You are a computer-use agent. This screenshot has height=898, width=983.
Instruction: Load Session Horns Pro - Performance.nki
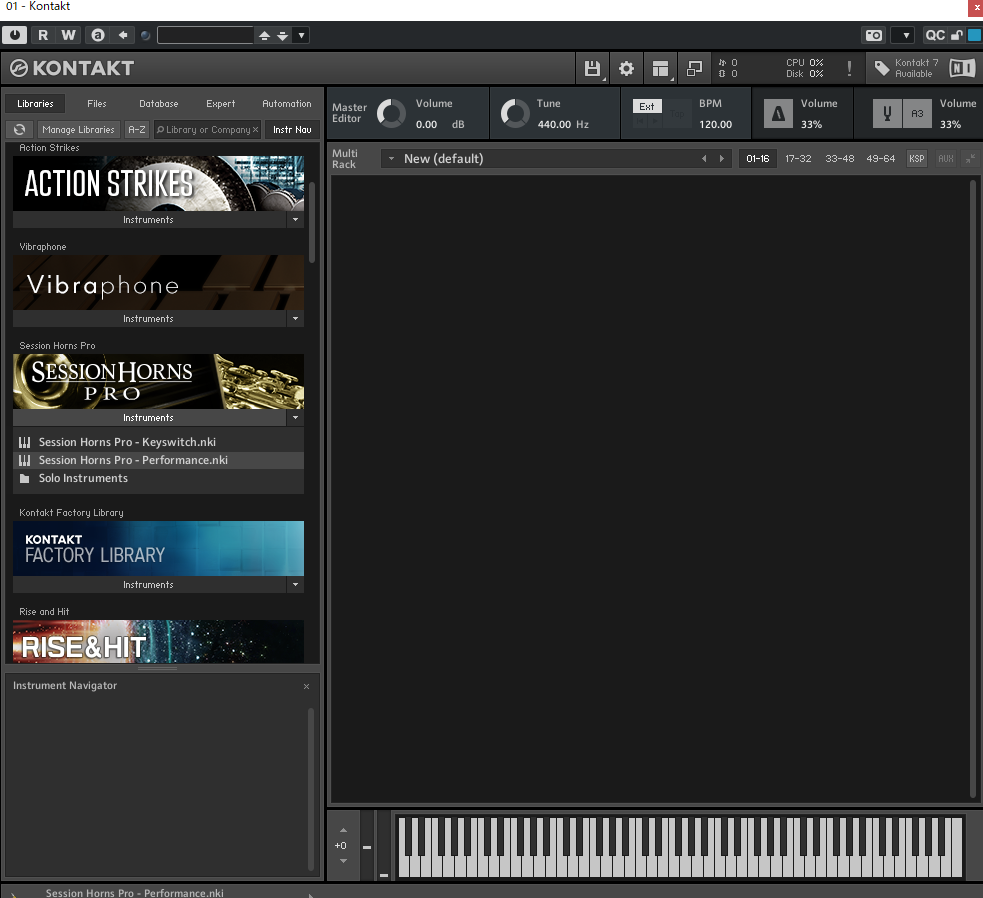135,459
